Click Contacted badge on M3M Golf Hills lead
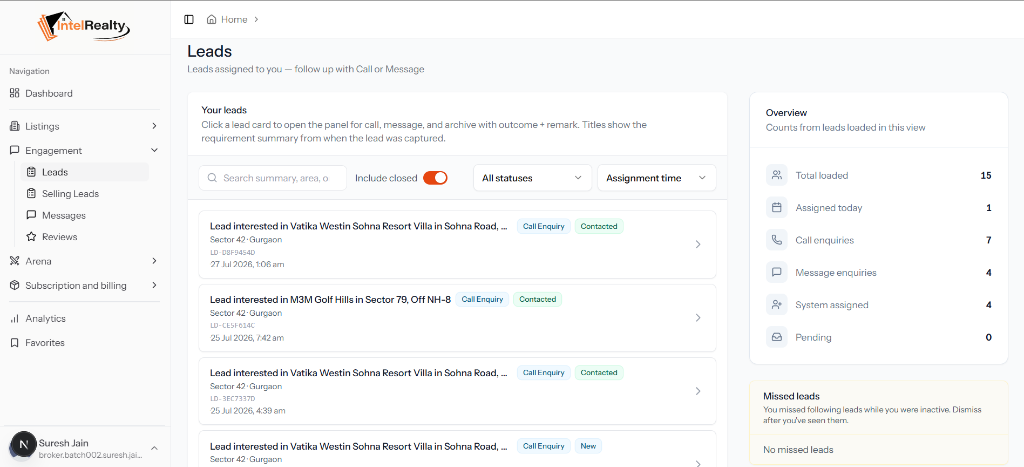The image size is (1024, 467). [x=537, y=299]
